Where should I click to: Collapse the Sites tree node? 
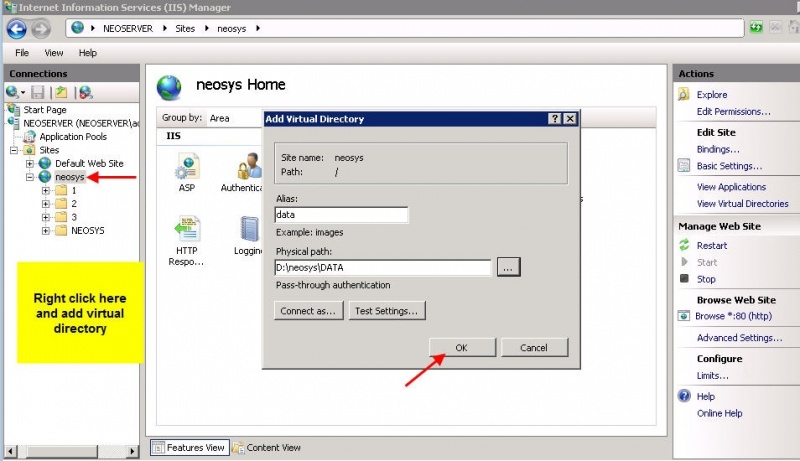[14, 150]
